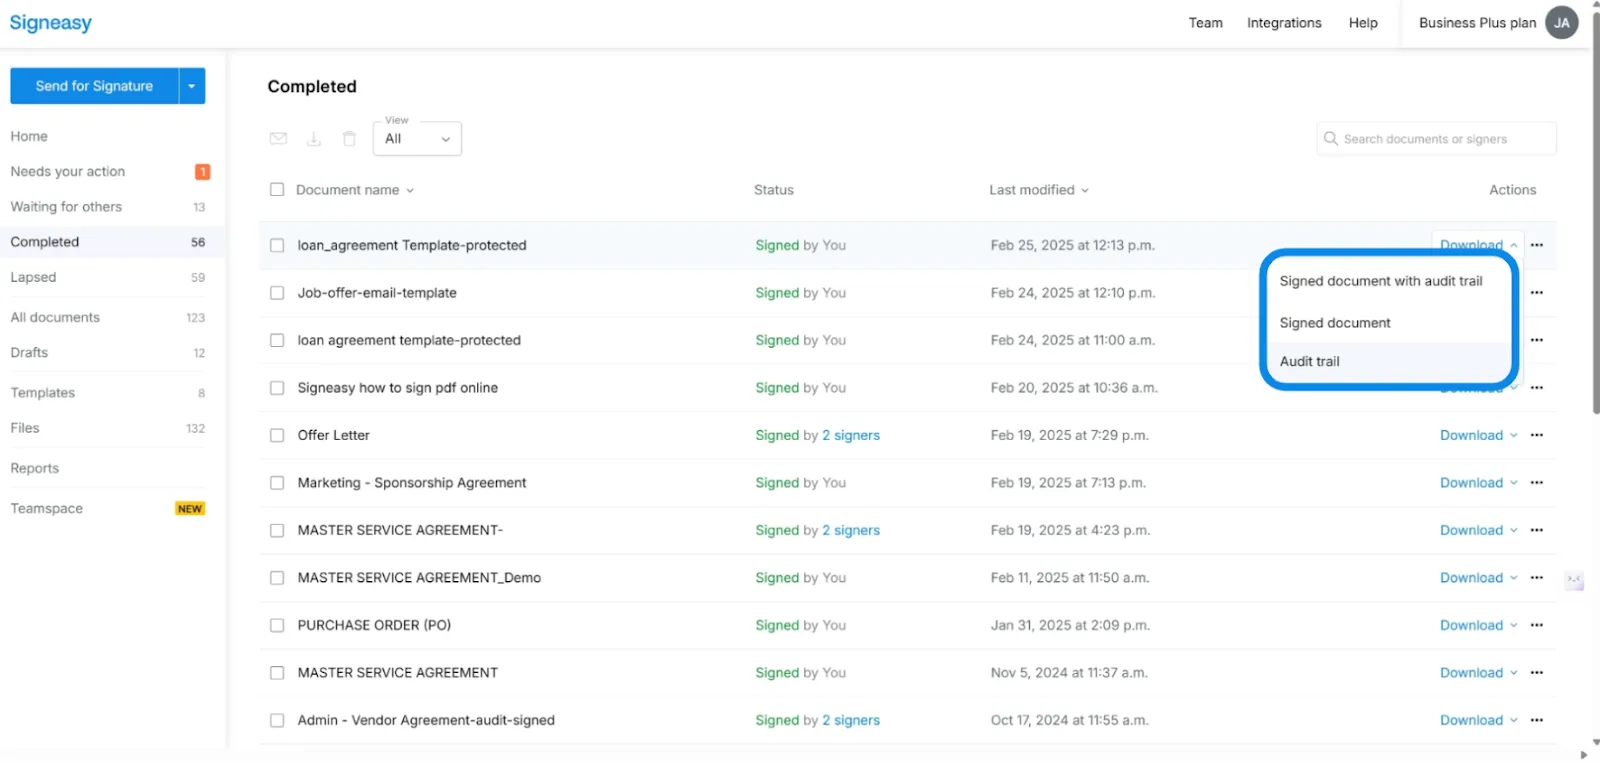Viewport: 1600px width, 768px height.
Task: Check the Job-offer-email-template row
Action: [x=277, y=293]
